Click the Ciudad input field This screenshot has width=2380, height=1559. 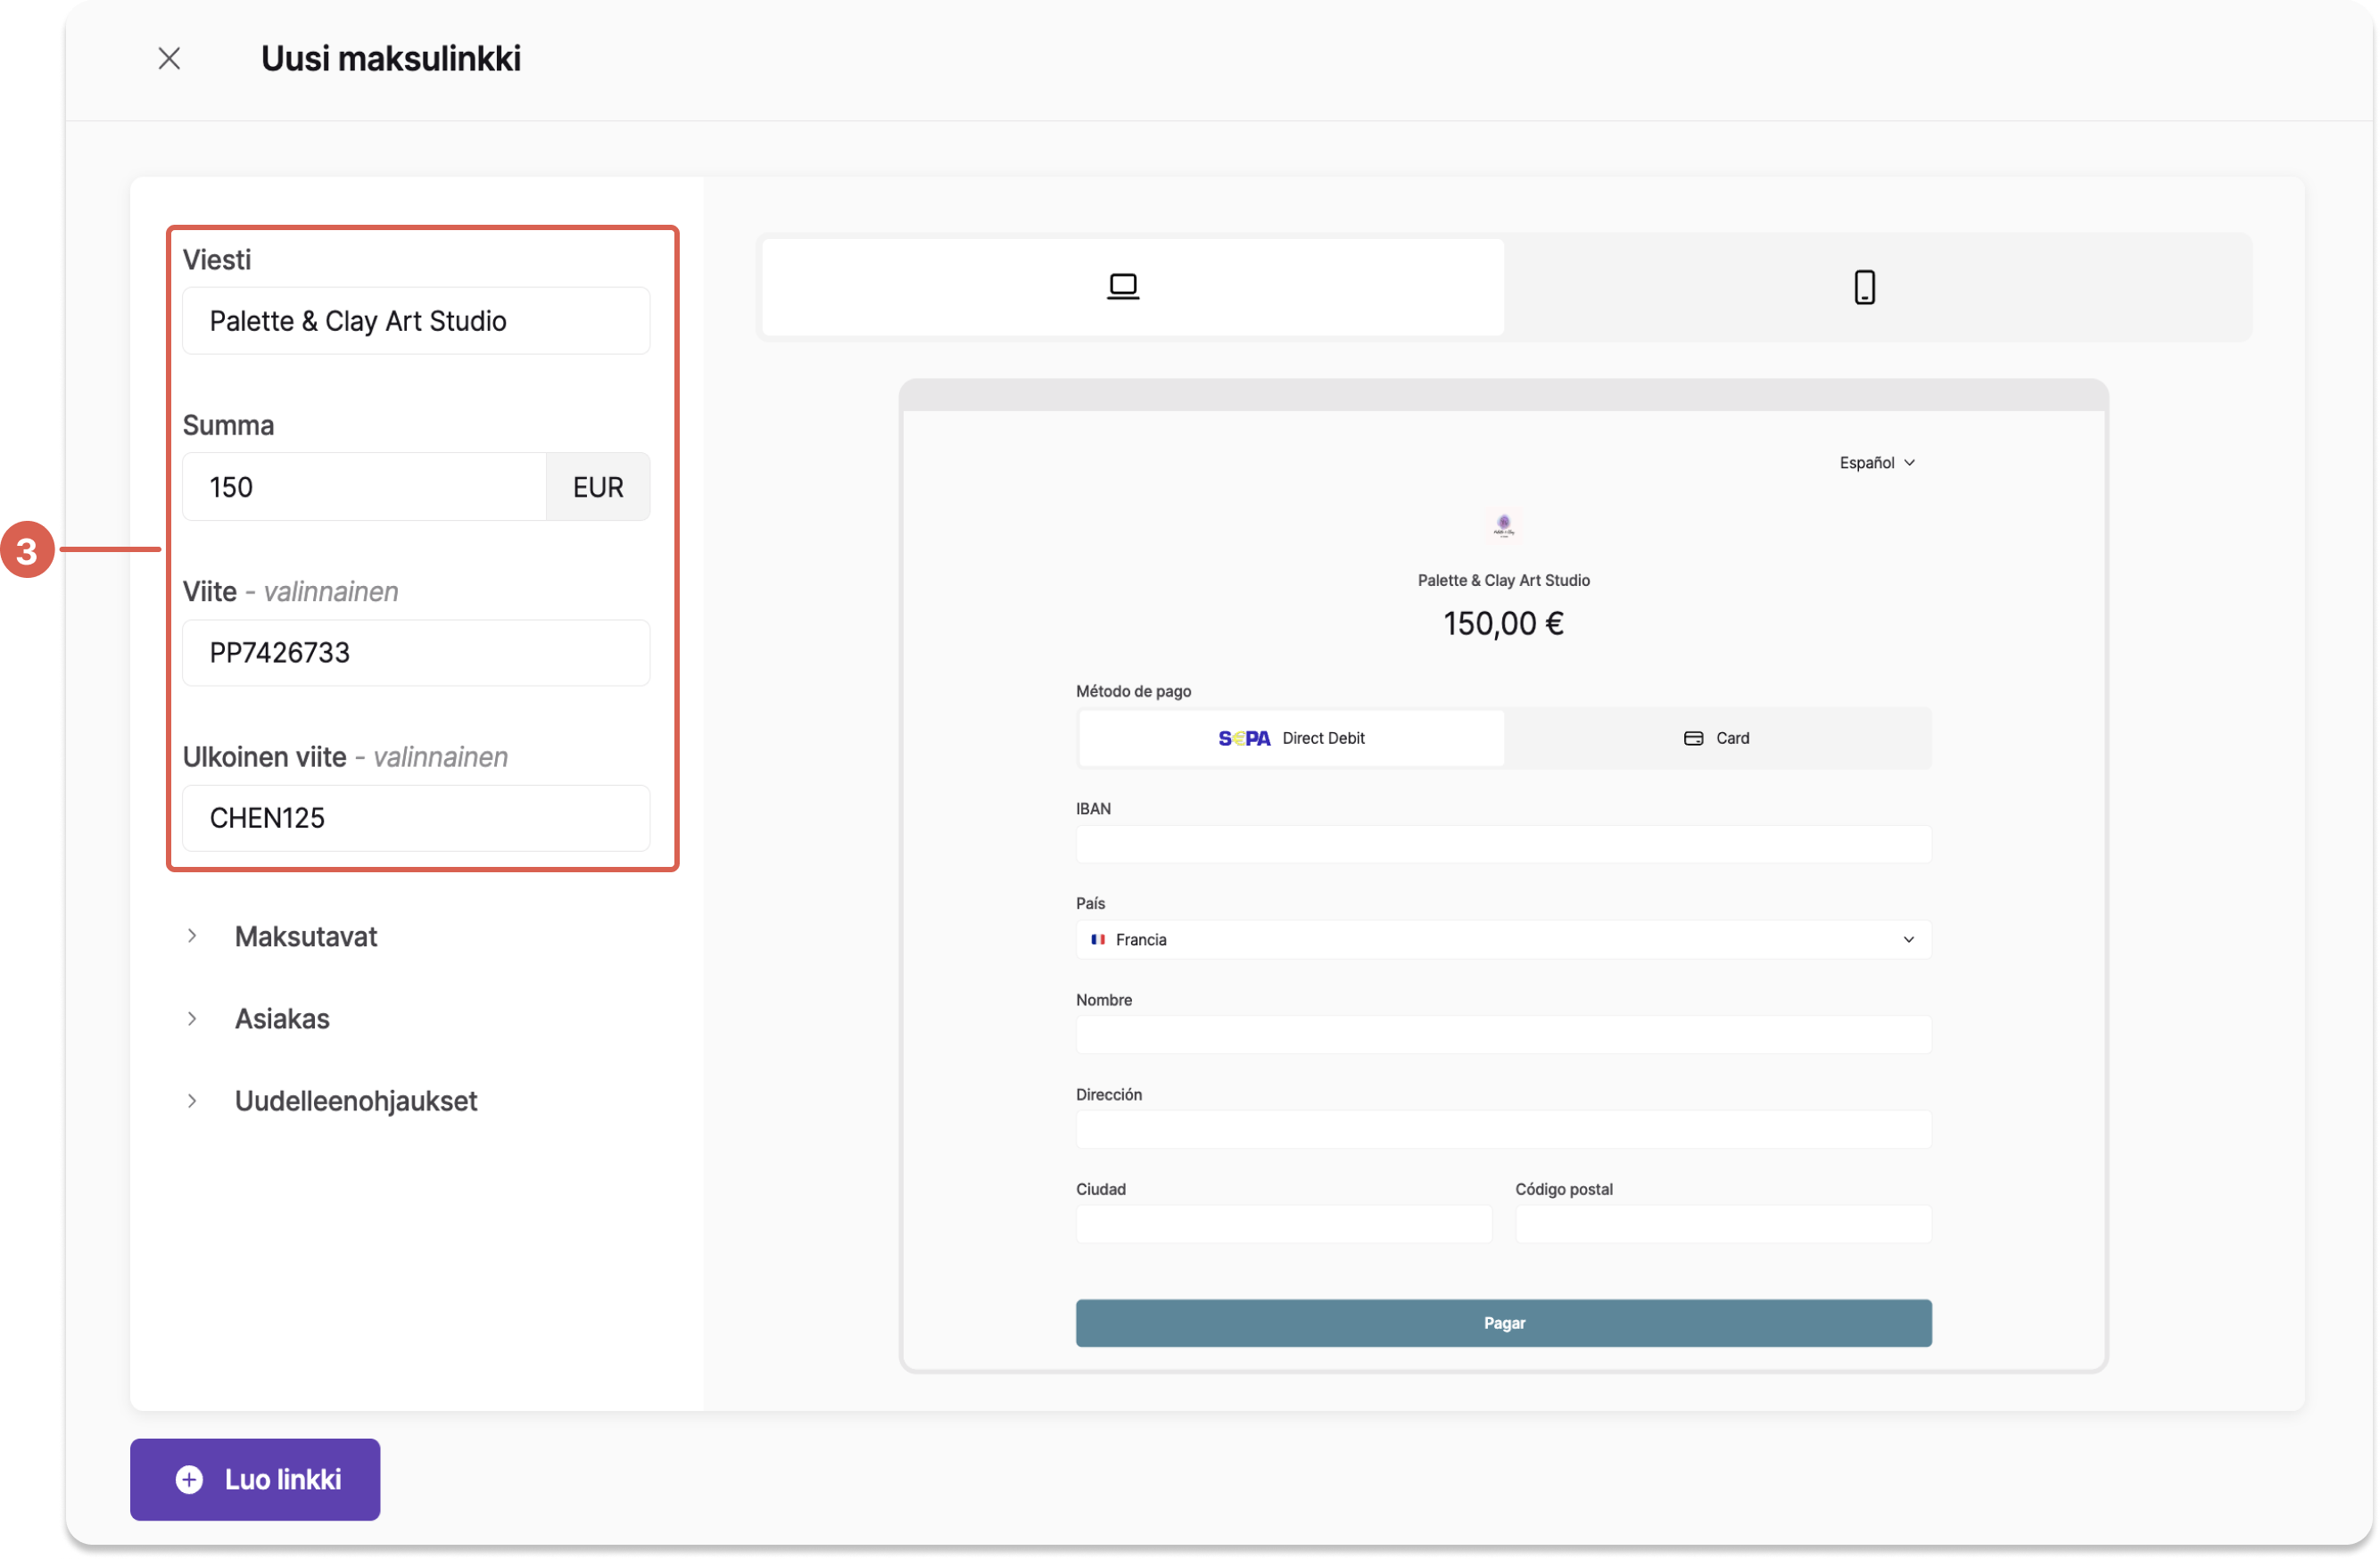[x=1283, y=1225]
